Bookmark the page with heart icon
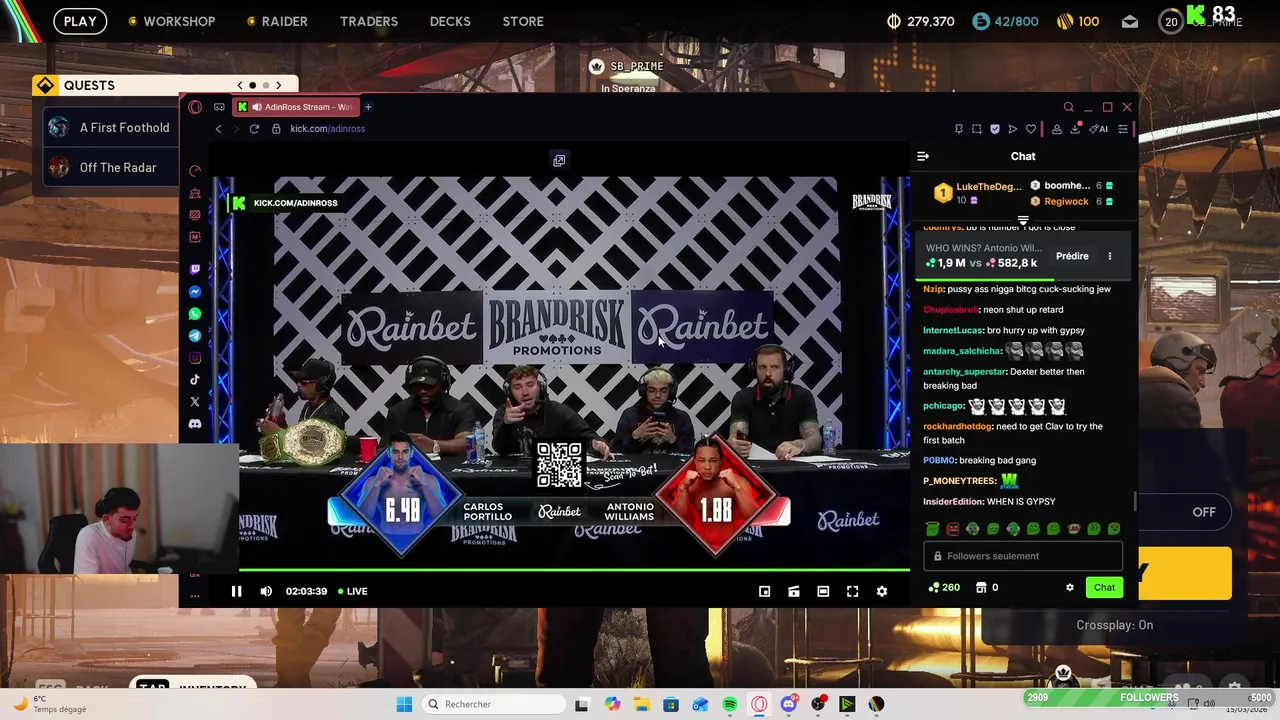Image resolution: width=1280 pixels, height=720 pixels. [x=1031, y=129]
